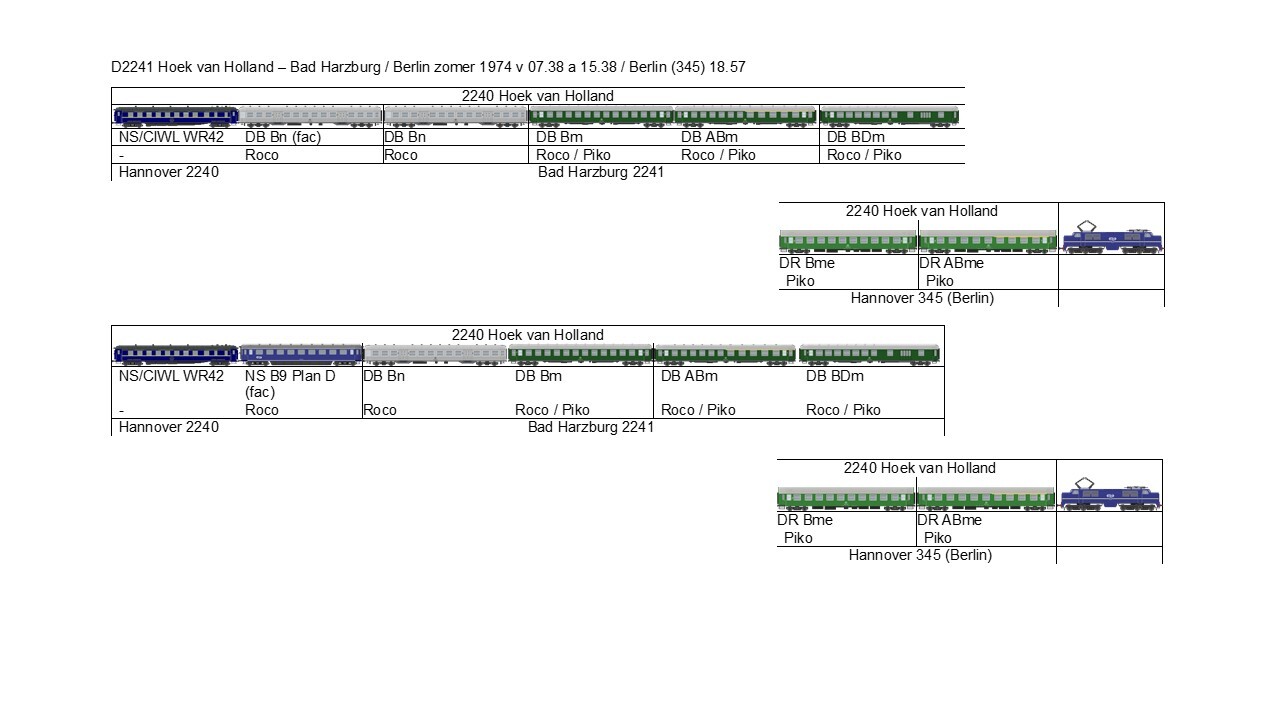Select the "DB Bn (fac)" label

(x=283, y=137)
